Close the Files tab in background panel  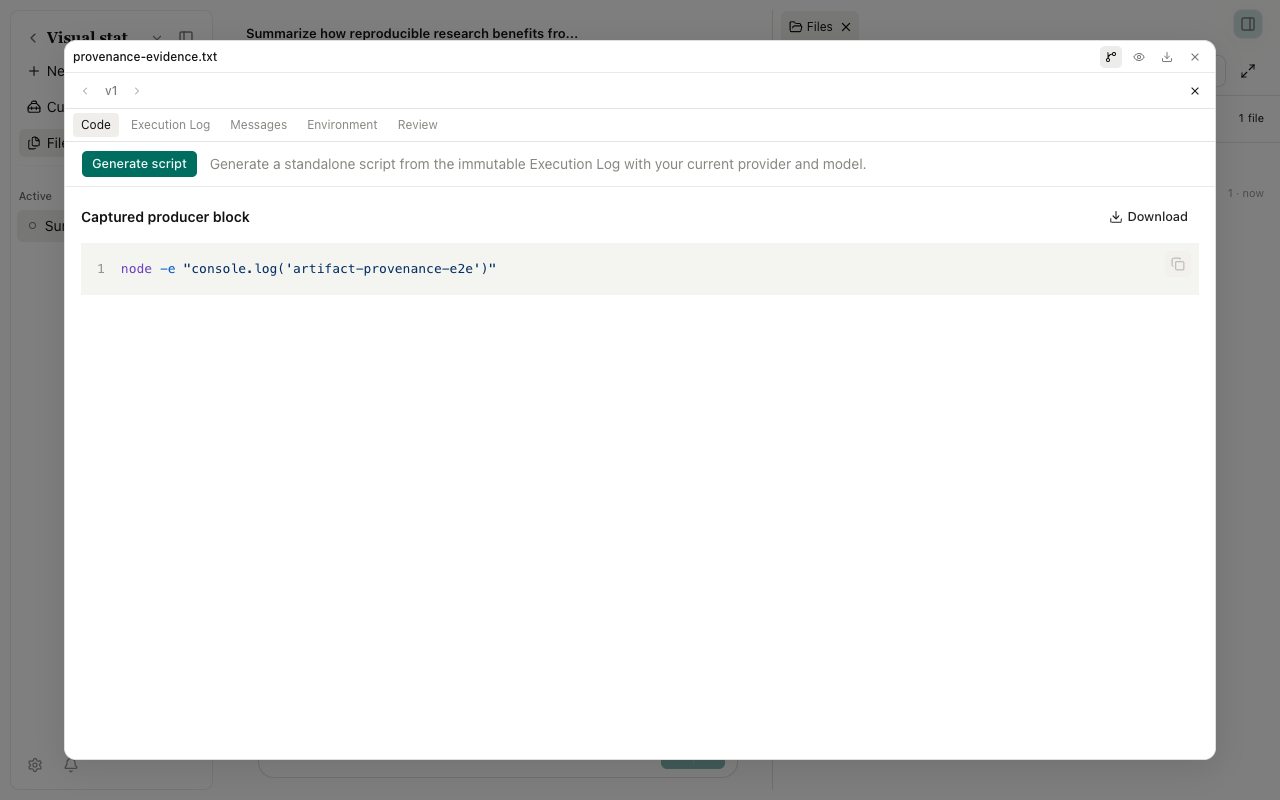[x=846, y=27]
